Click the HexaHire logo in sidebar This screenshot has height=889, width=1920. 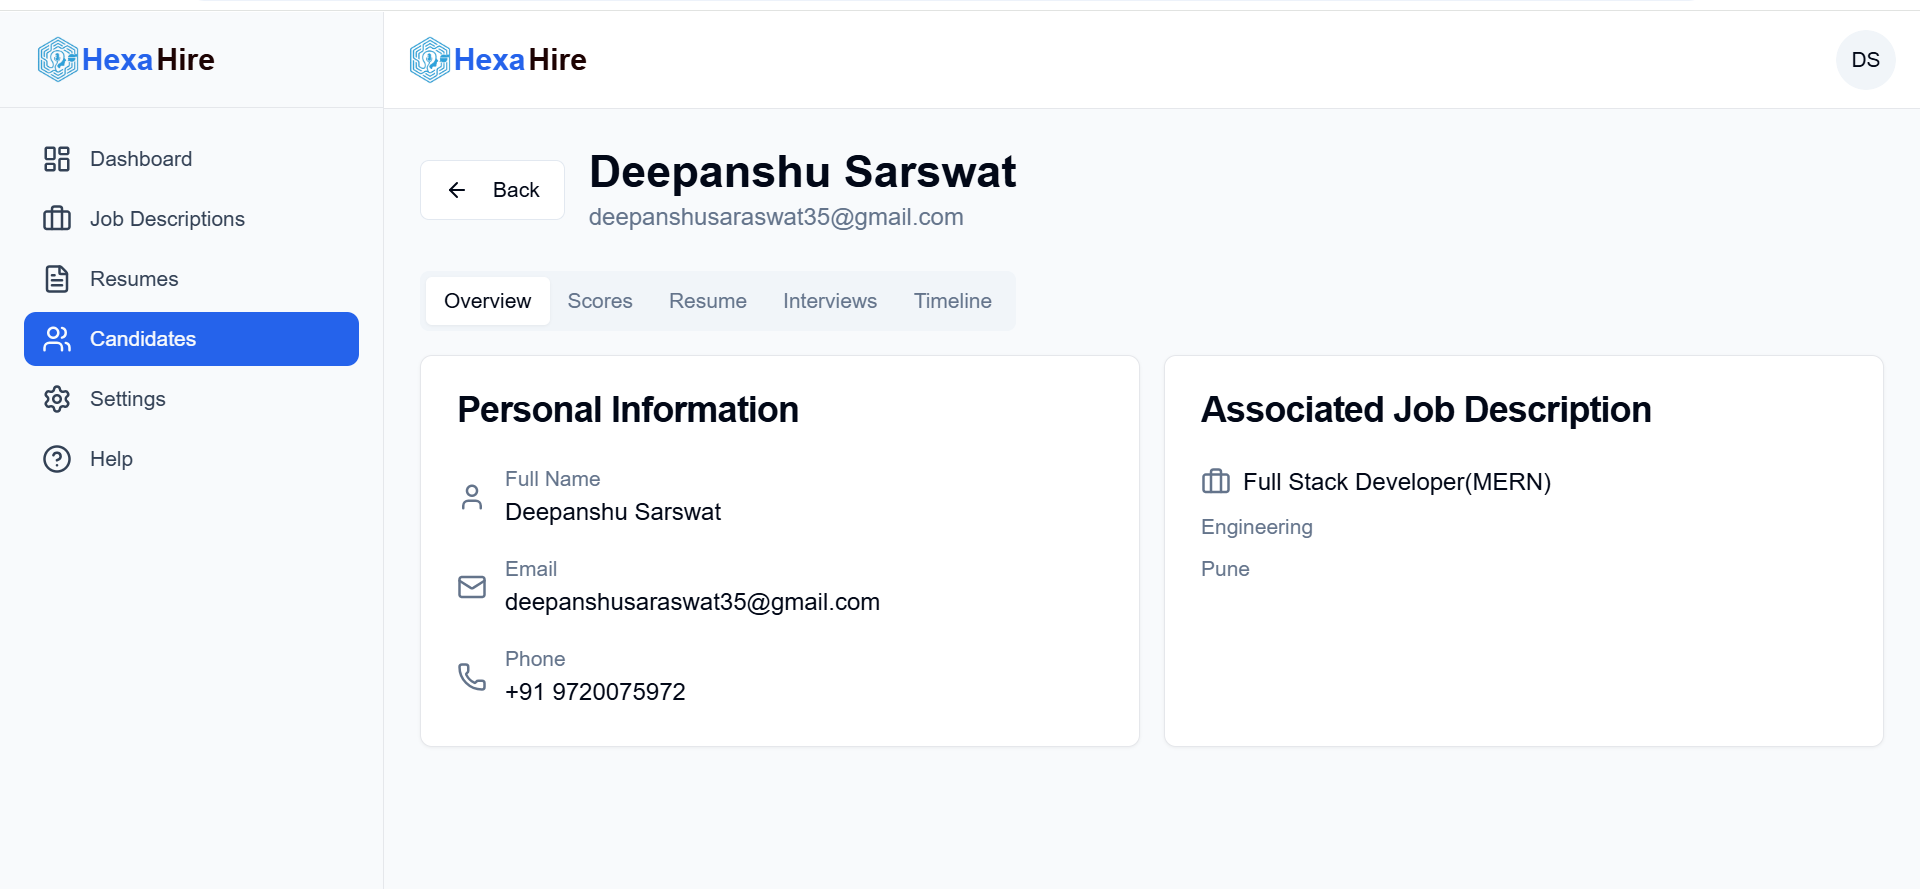(x=126, y=60)
